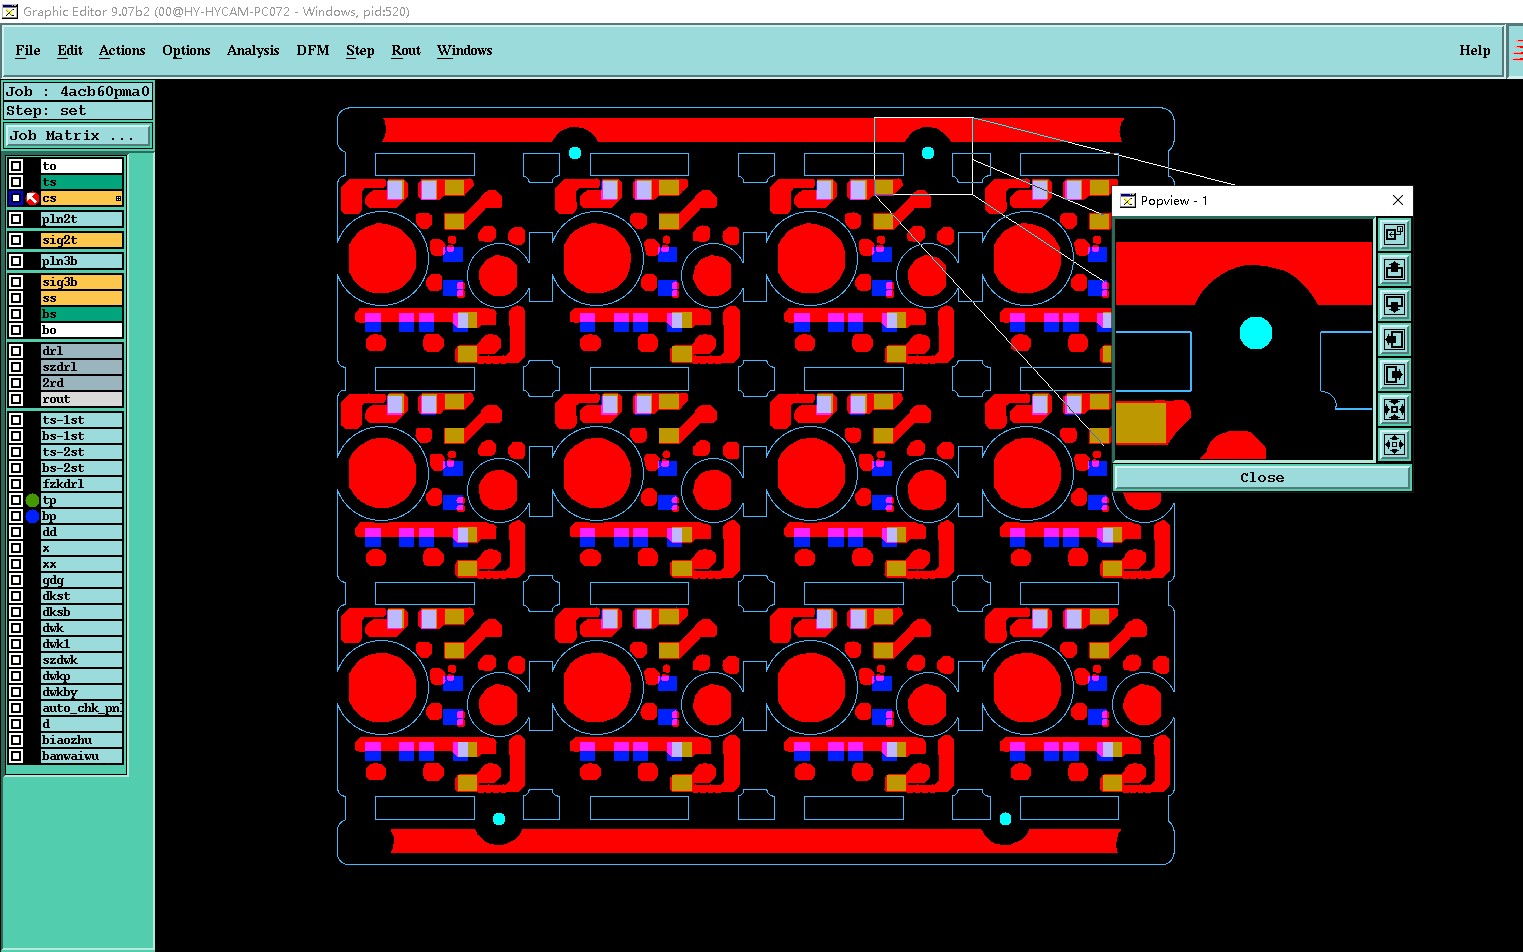This screenshot has height=952, width=1523.
Task: Open the Windows menu
Action: [465, 51]
